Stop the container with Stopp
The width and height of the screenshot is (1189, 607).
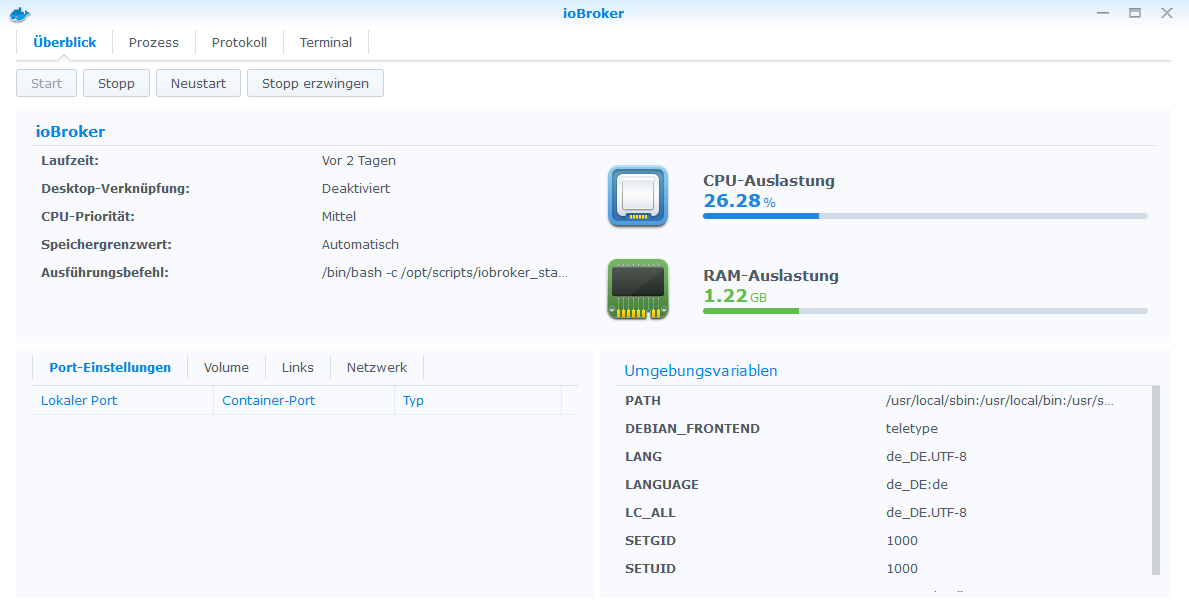pyautogui.click(x=116, y=83)
